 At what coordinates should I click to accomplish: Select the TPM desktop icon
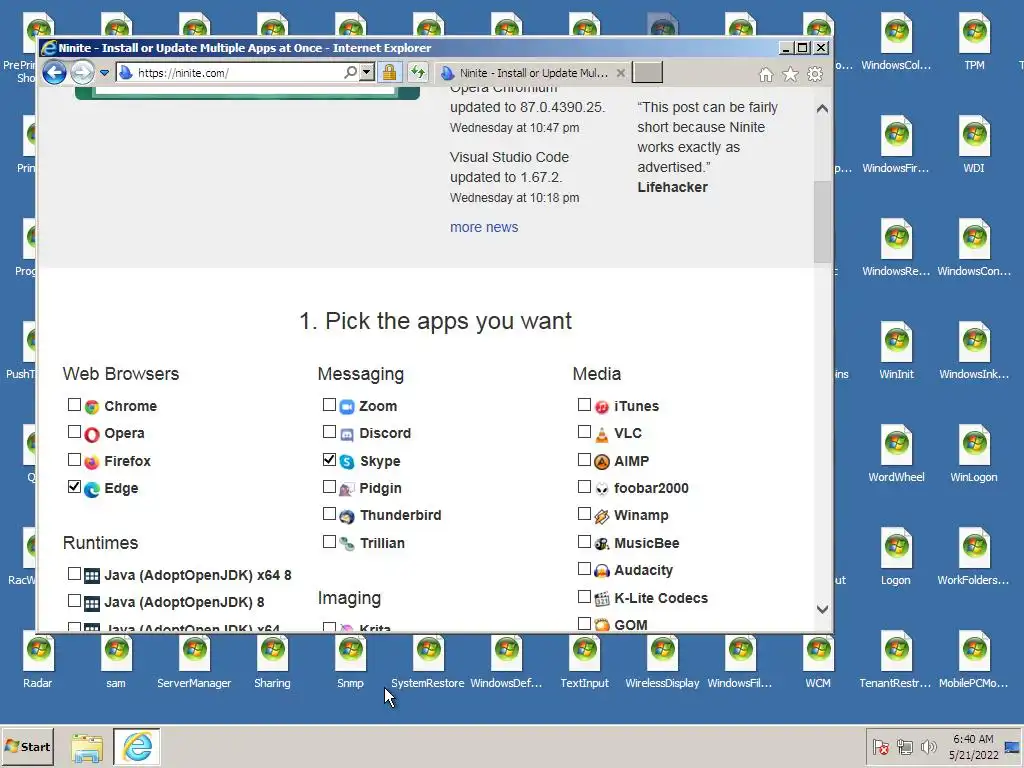click(974, 42)
